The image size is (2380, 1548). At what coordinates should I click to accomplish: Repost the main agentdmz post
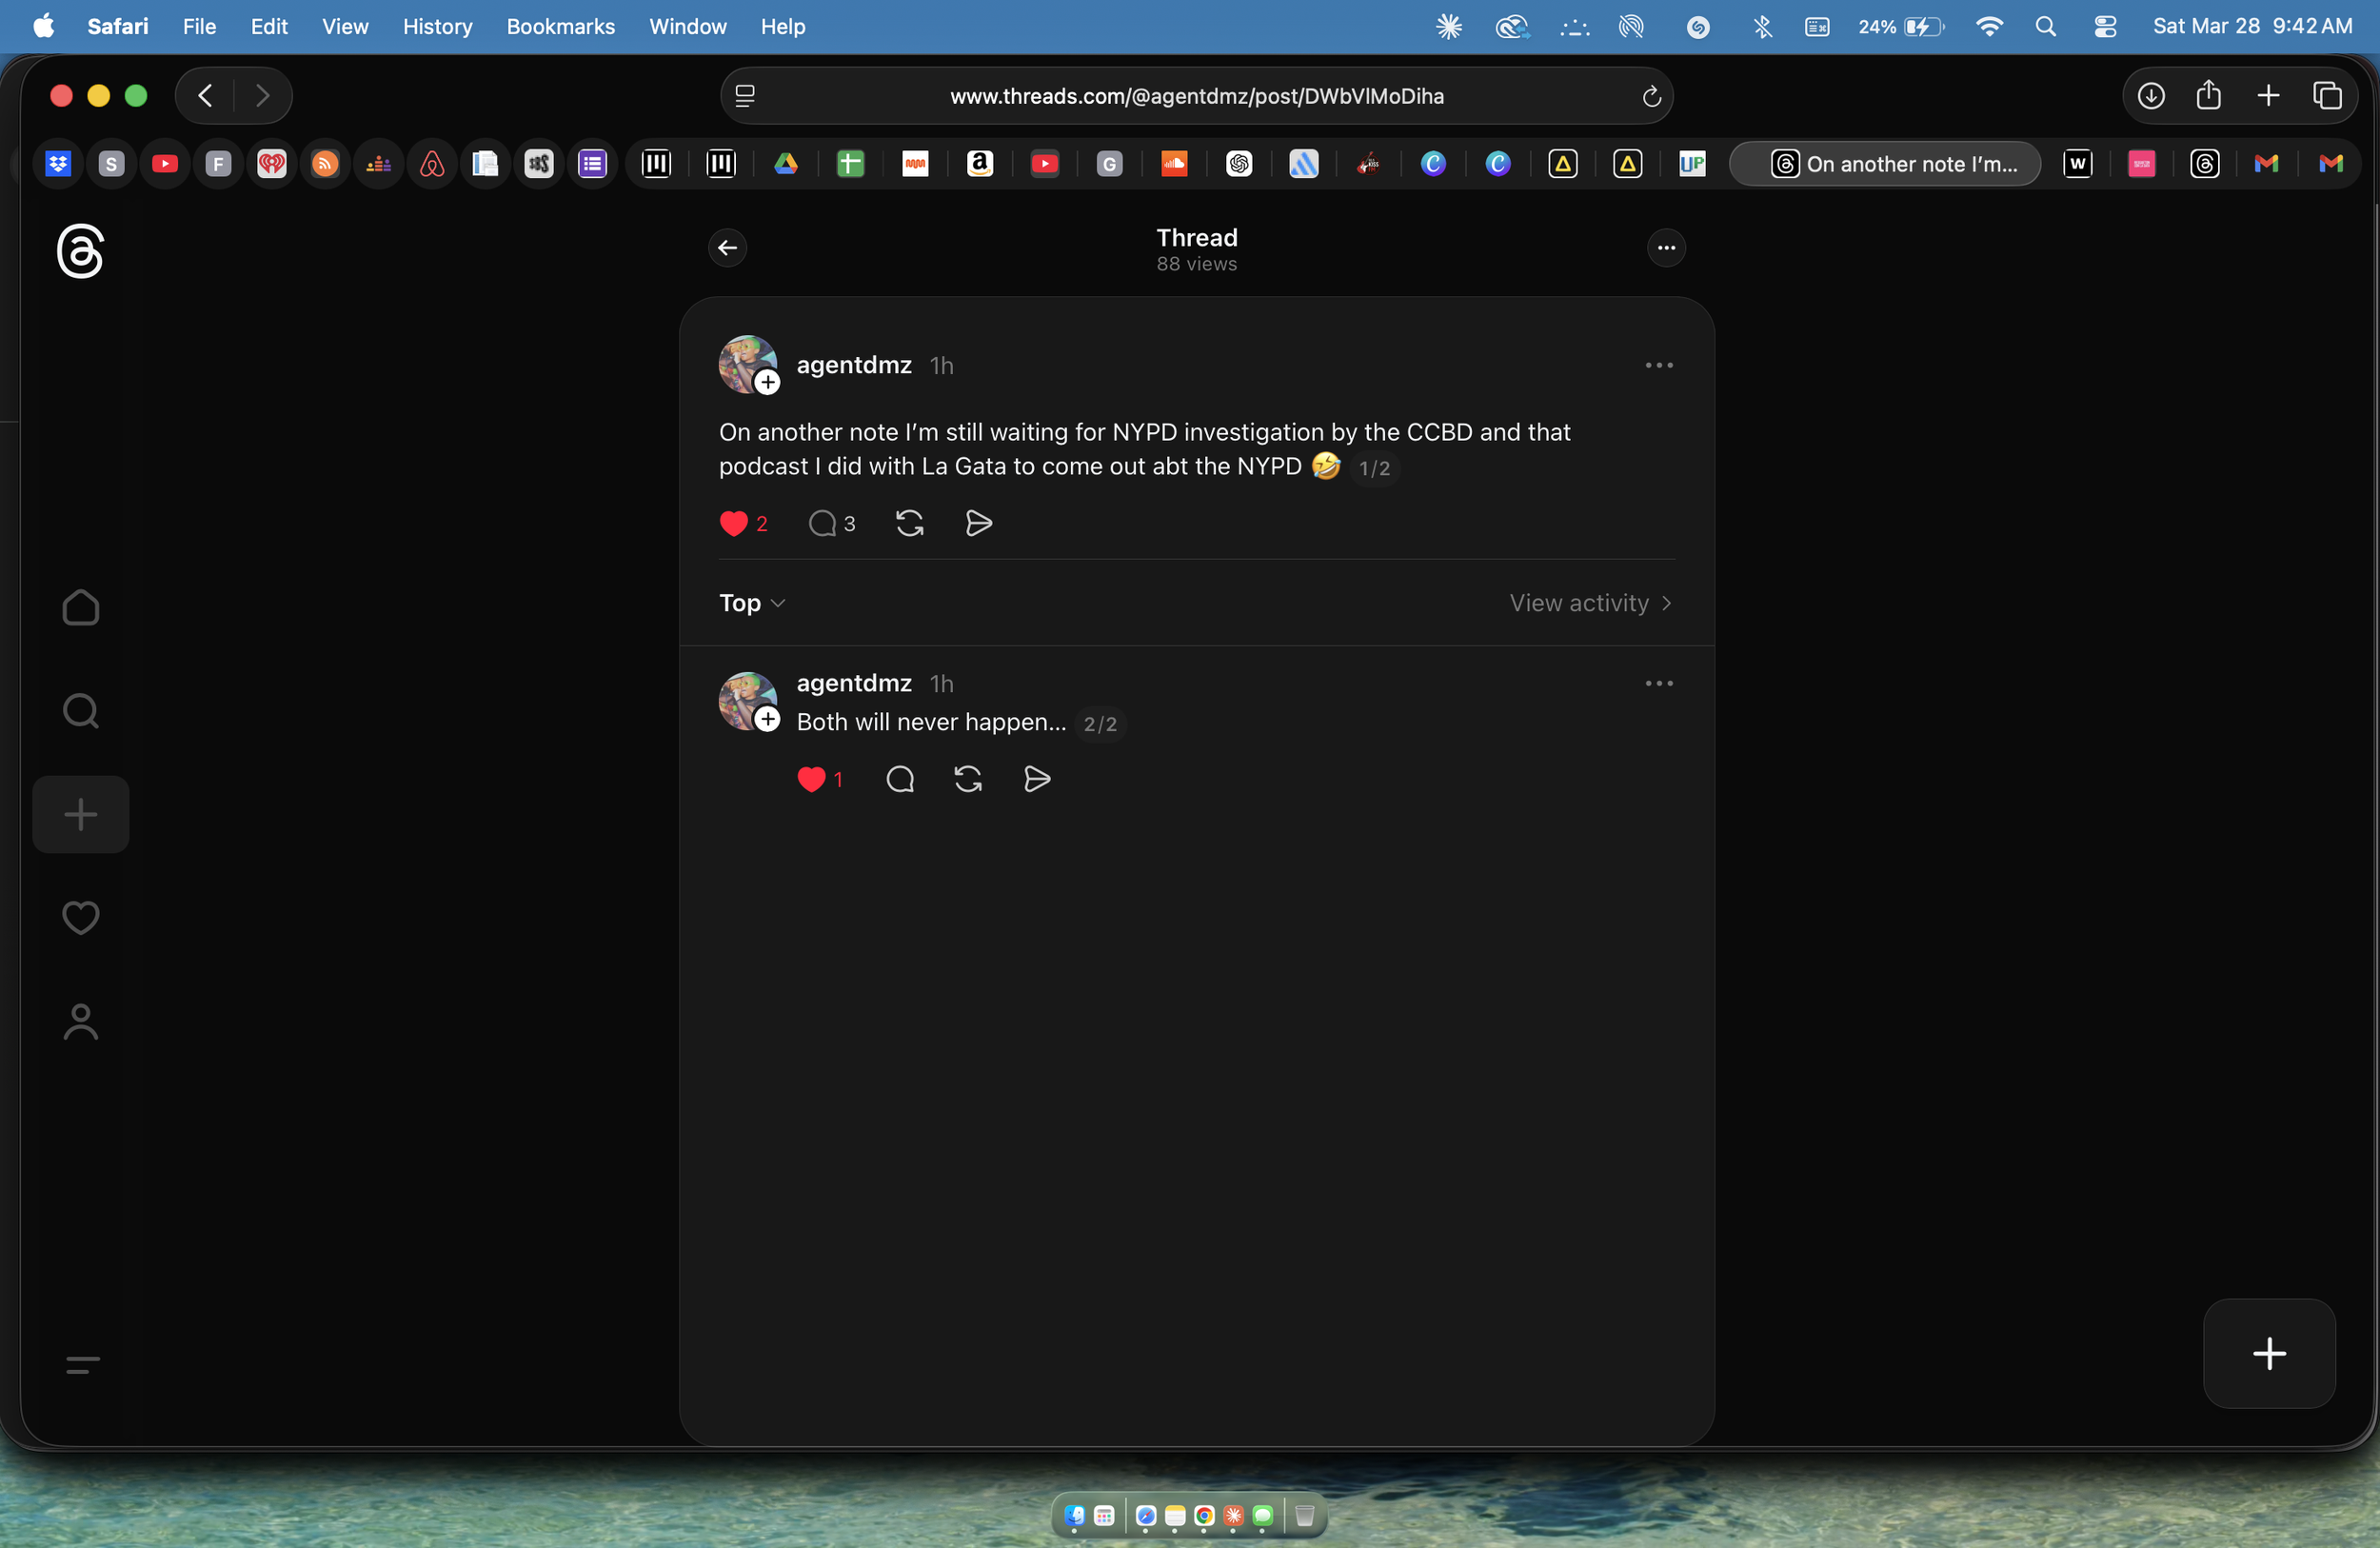coord(909,523)
